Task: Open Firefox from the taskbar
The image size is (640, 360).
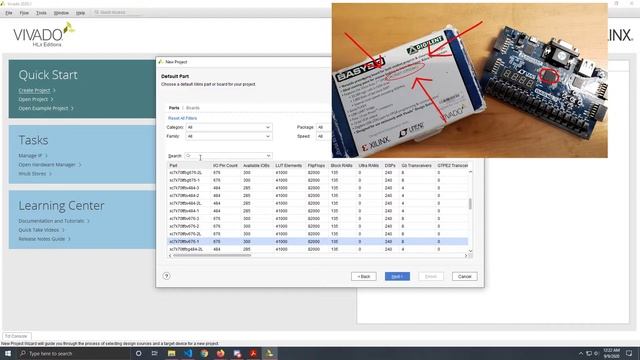Action: (x=220, y=353)
